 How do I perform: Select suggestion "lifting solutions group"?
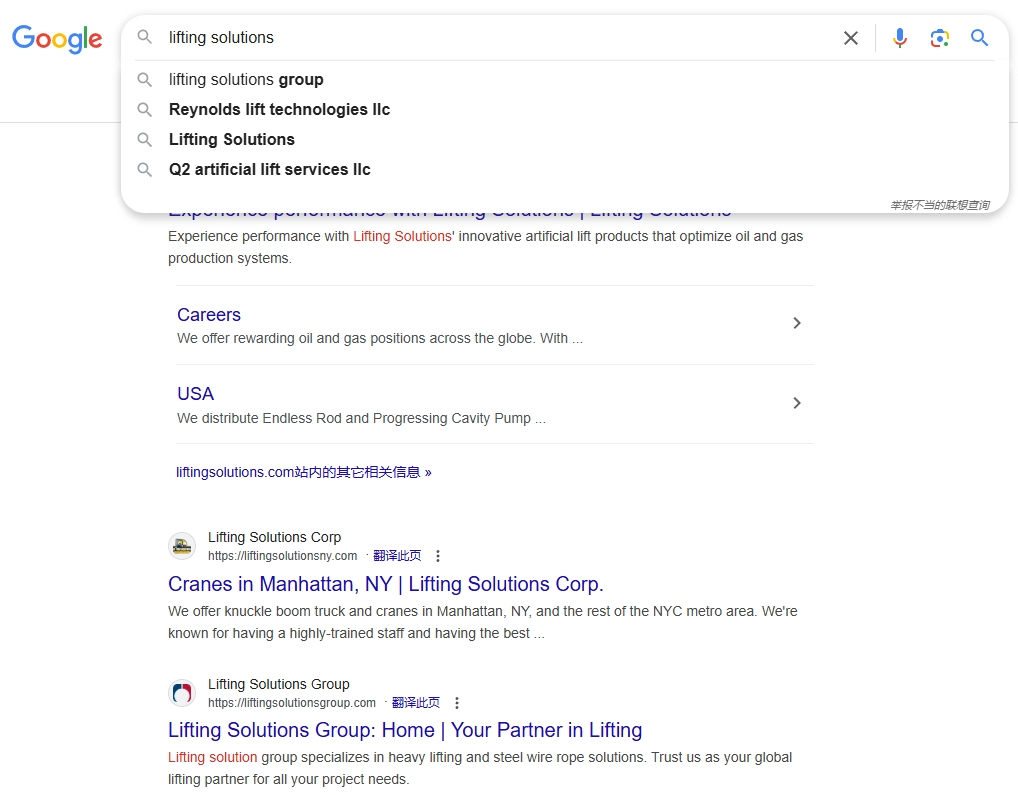point(246,80)
